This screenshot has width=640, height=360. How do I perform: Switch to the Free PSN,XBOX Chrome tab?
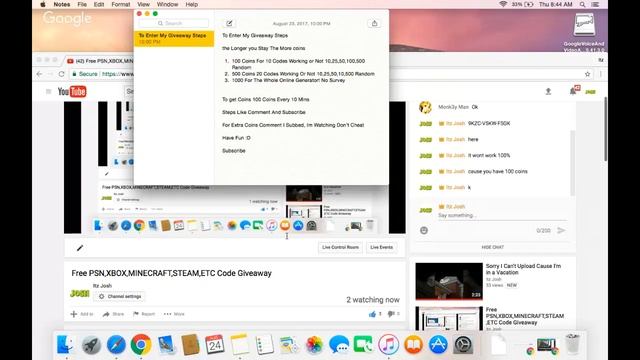point(100,61)
